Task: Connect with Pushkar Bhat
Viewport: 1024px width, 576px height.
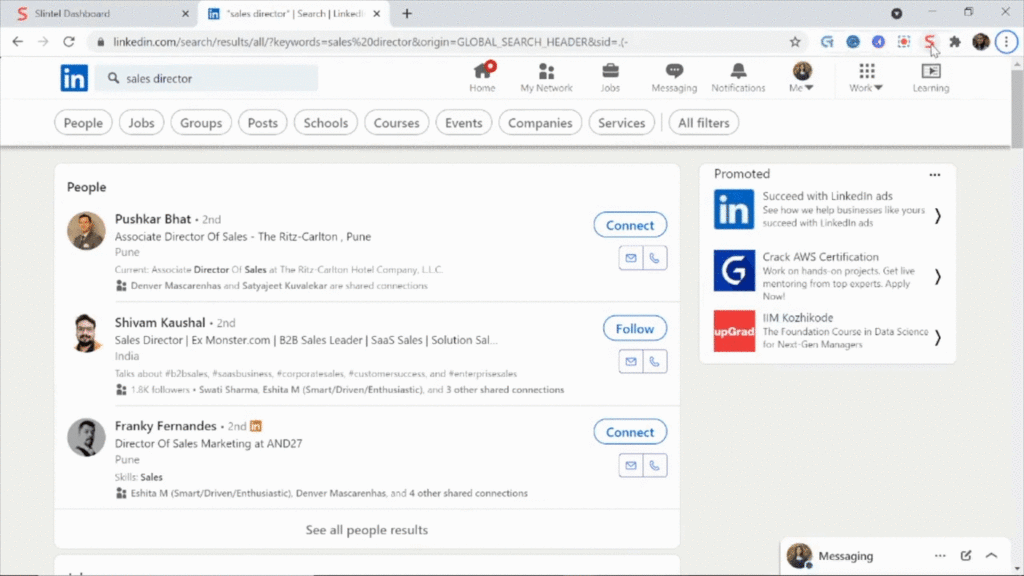Action: pos(630,225)
